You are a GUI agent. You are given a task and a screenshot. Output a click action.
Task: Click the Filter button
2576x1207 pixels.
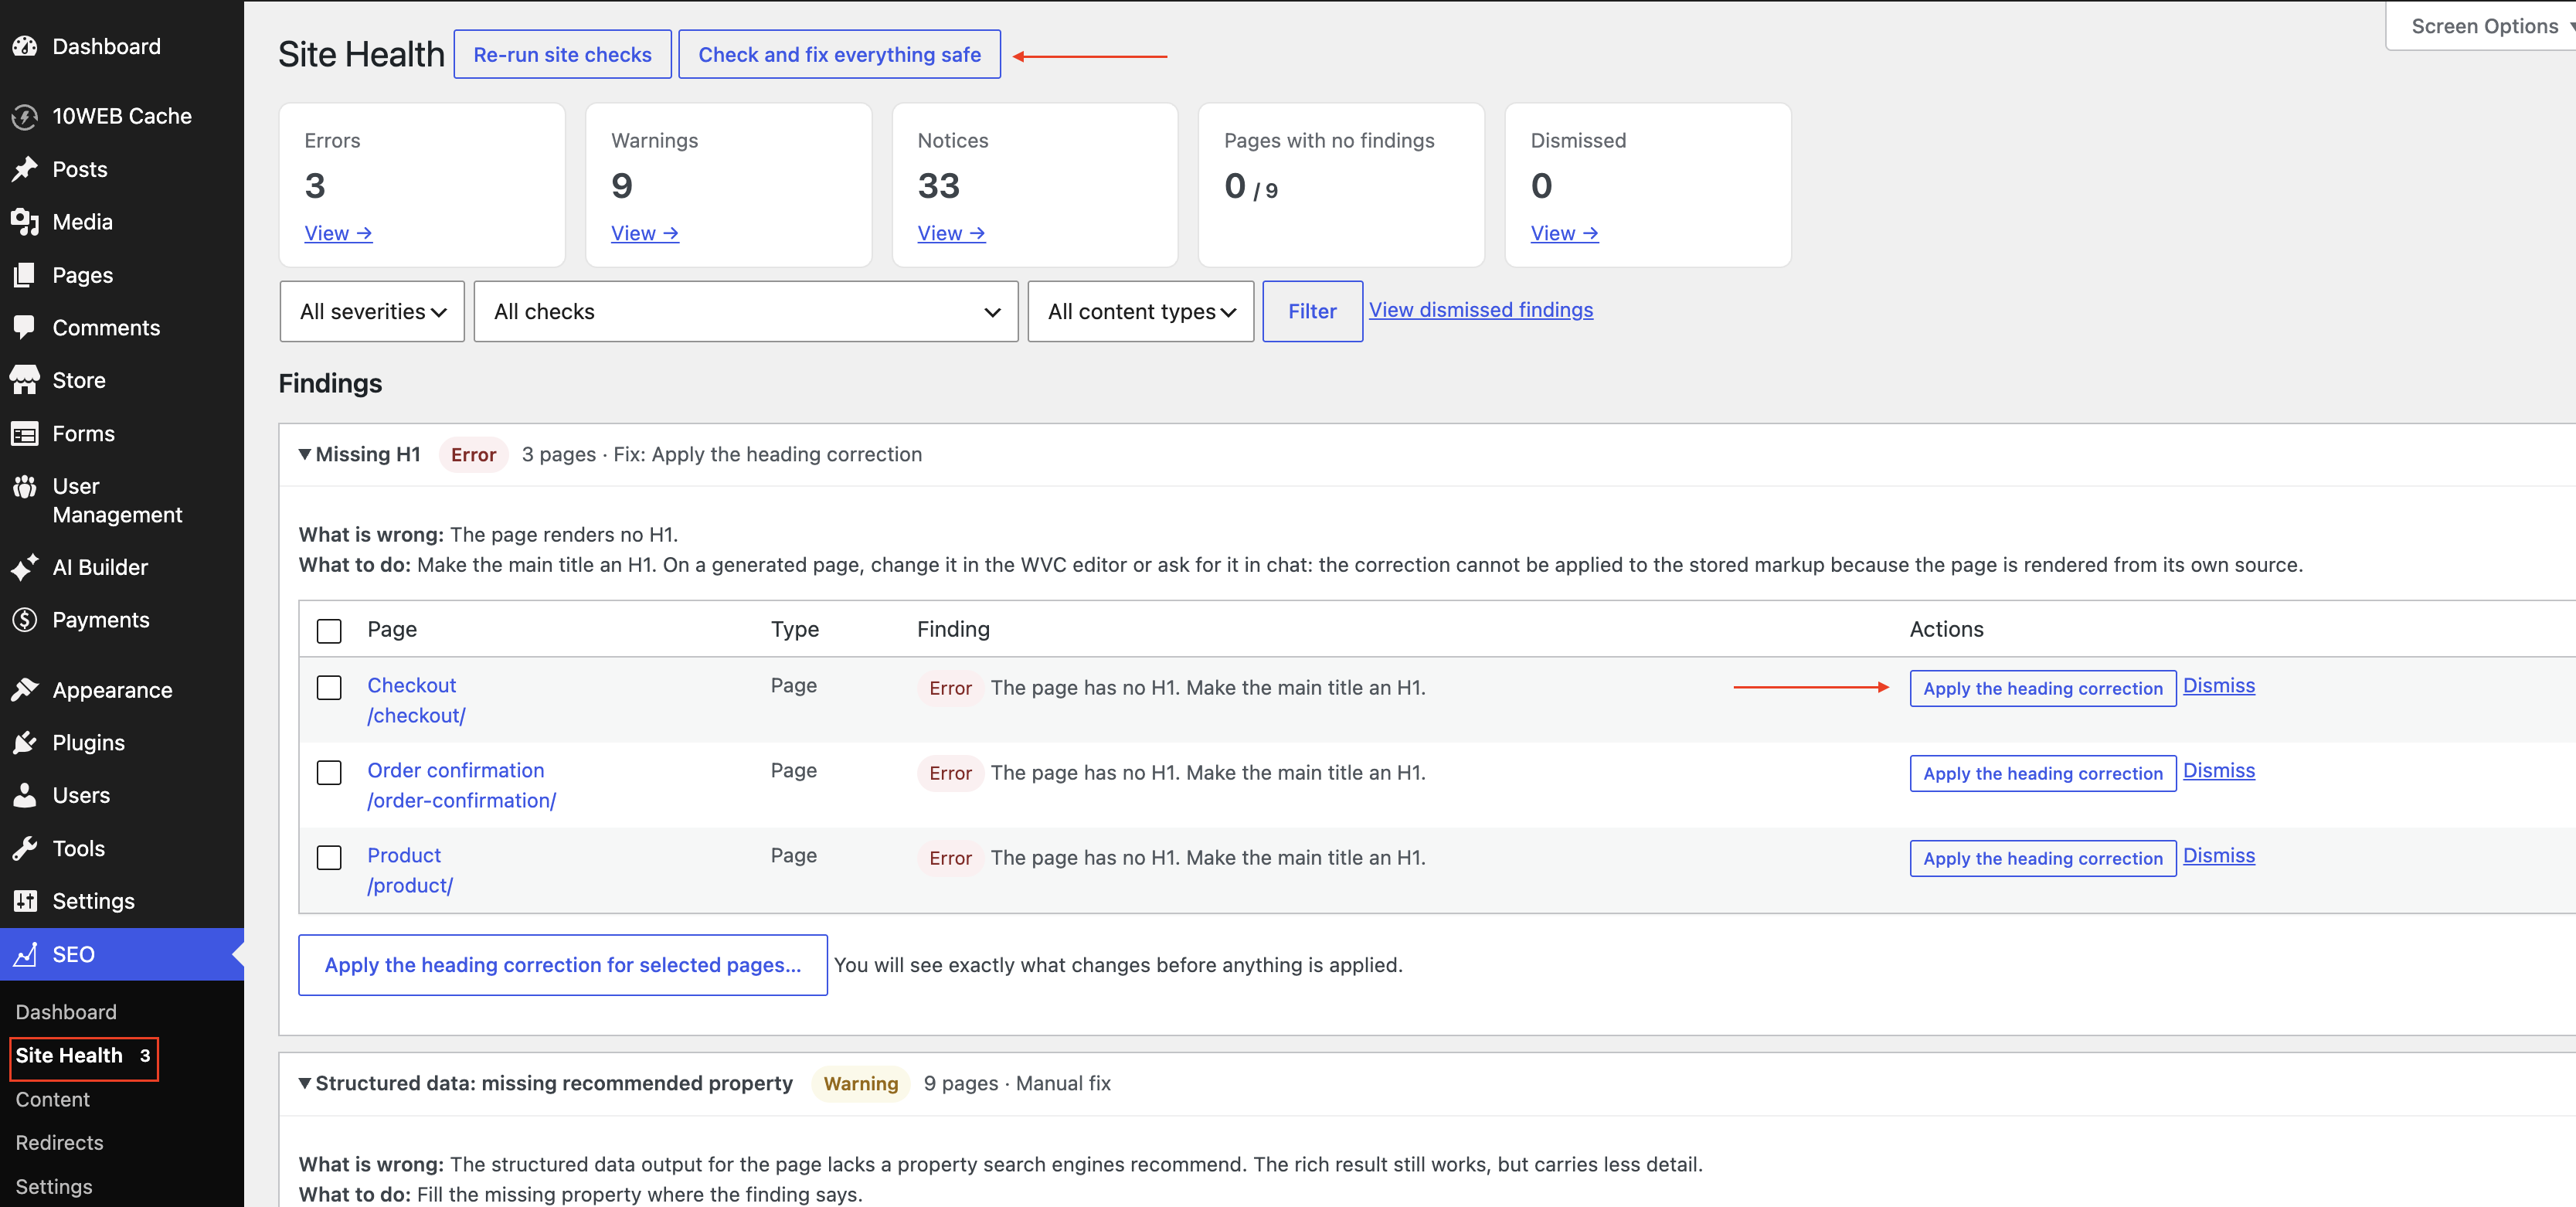click(1312, 312)
